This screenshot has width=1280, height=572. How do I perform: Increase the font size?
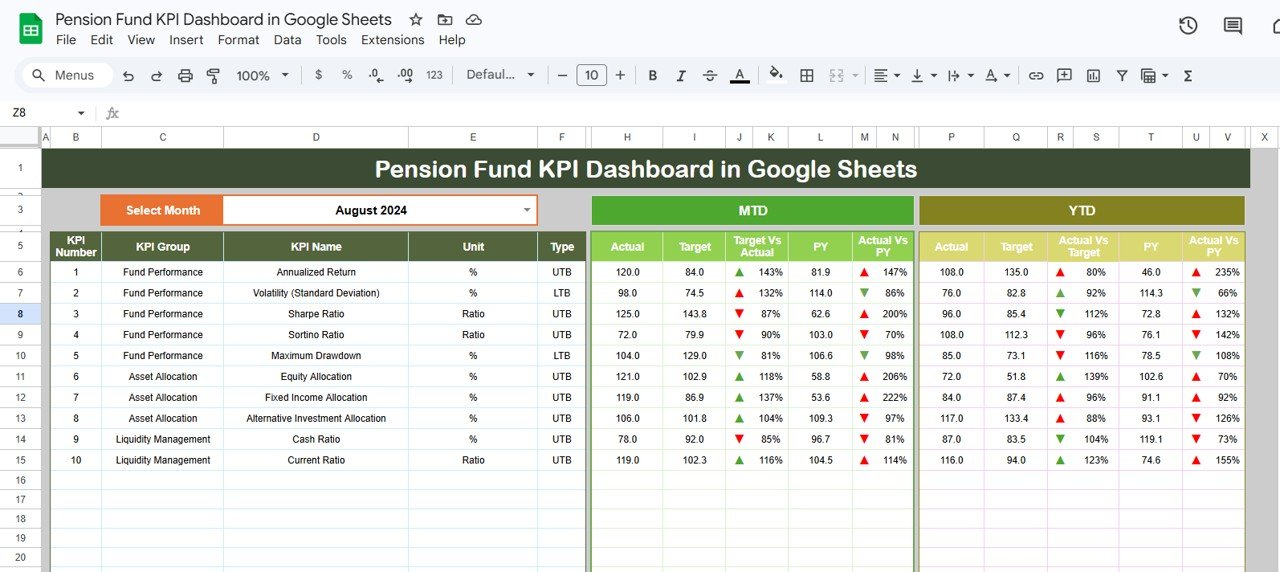tap(620, 75)
